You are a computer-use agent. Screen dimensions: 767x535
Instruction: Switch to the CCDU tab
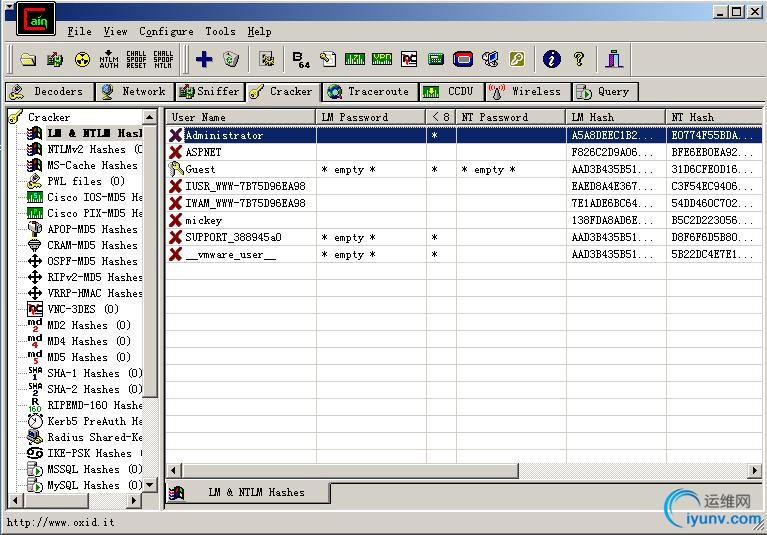451,91
